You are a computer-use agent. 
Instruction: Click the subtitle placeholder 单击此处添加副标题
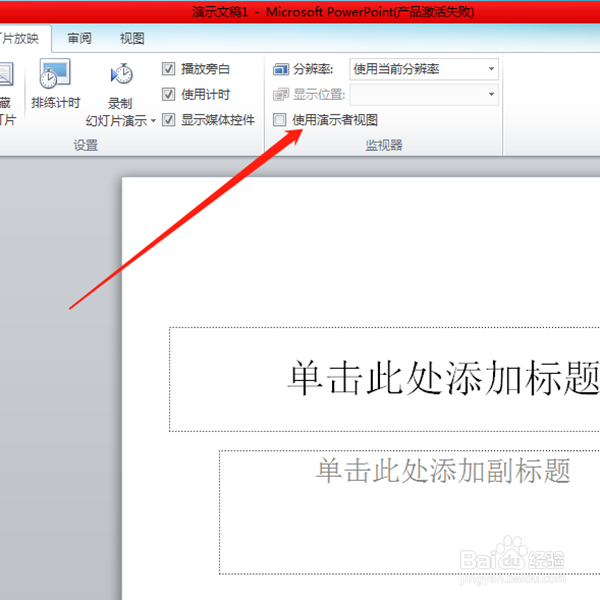pyautogui.click(x=409, y=512)
